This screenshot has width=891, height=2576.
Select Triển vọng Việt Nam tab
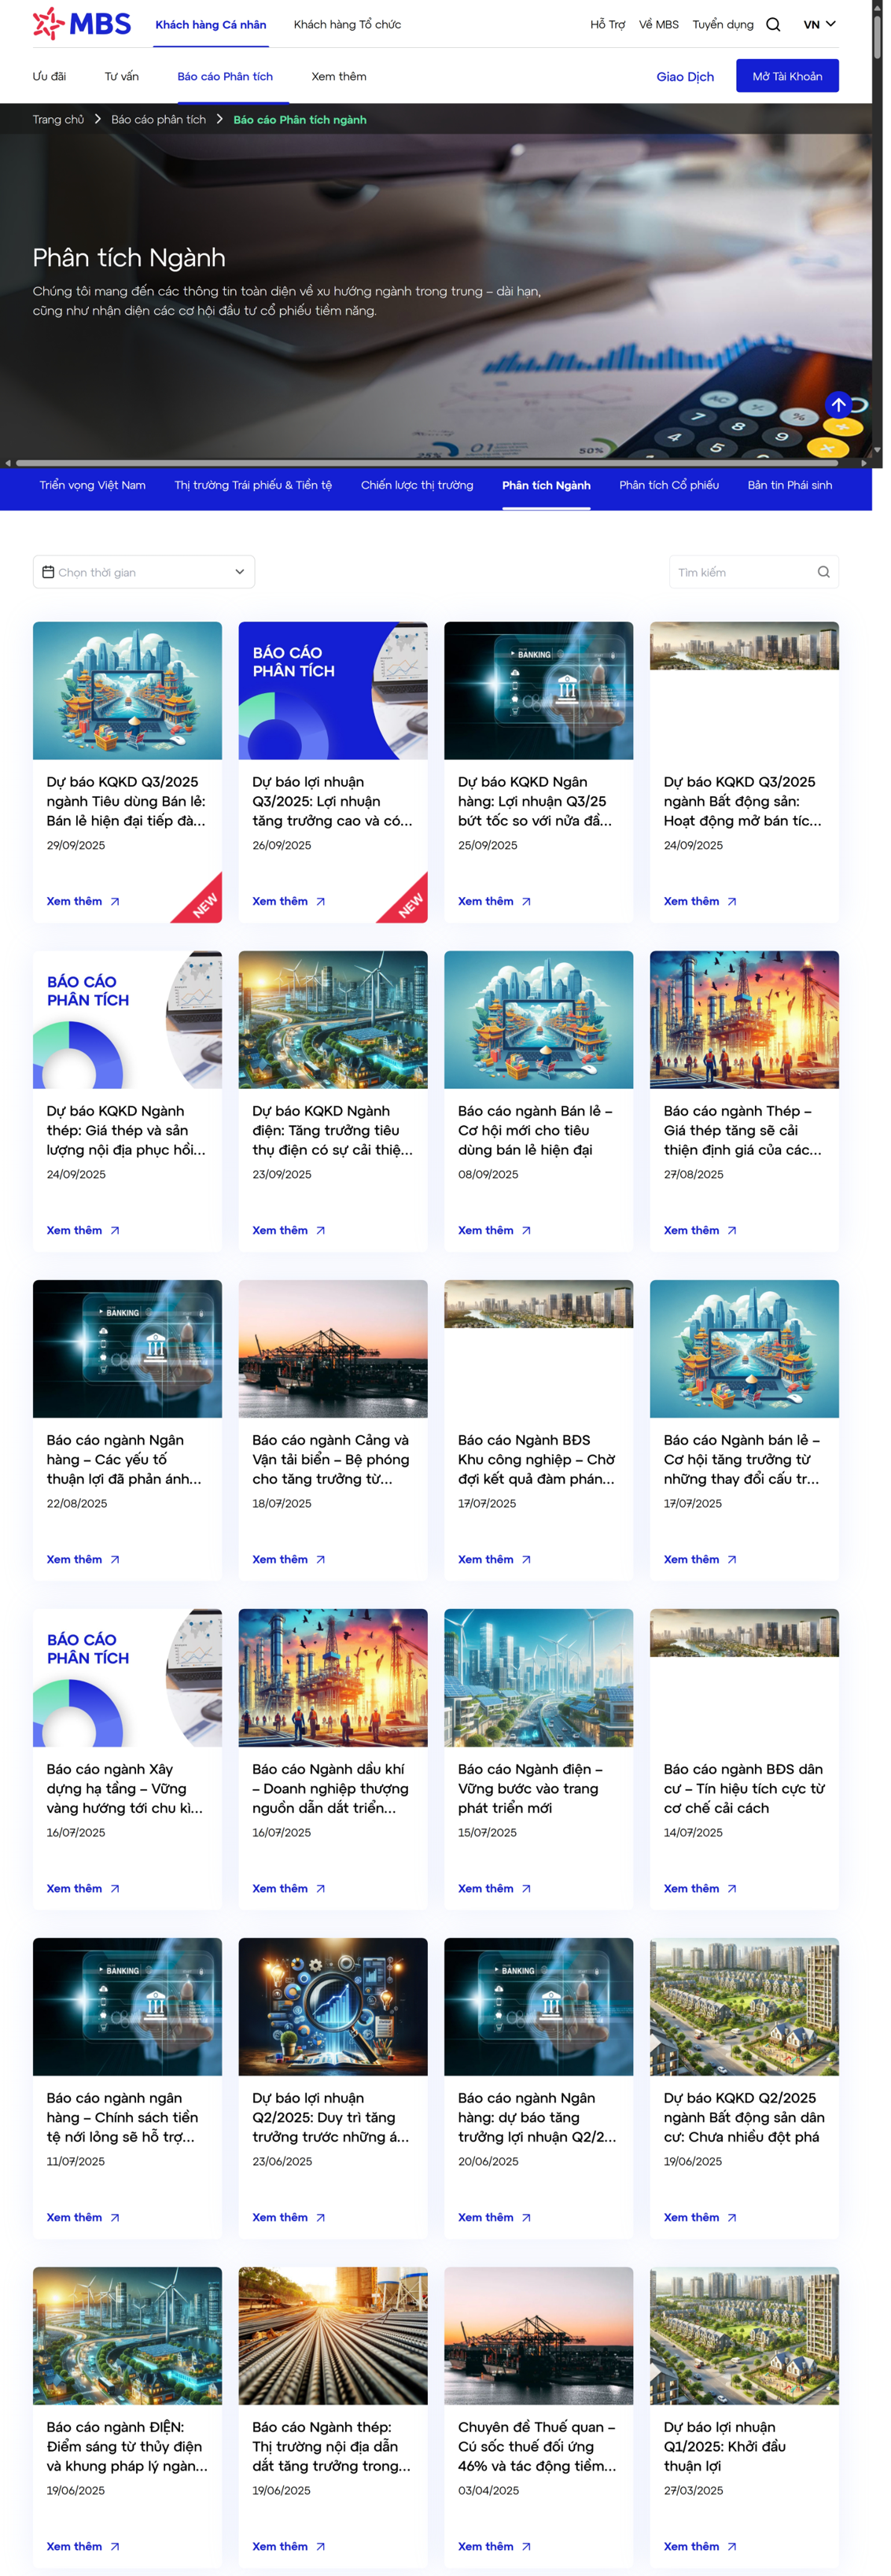tap(92, 485)
